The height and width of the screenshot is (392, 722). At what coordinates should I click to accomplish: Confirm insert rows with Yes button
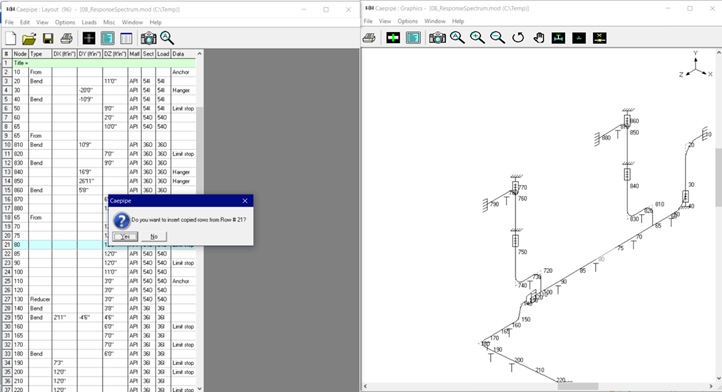pos(125,236)
